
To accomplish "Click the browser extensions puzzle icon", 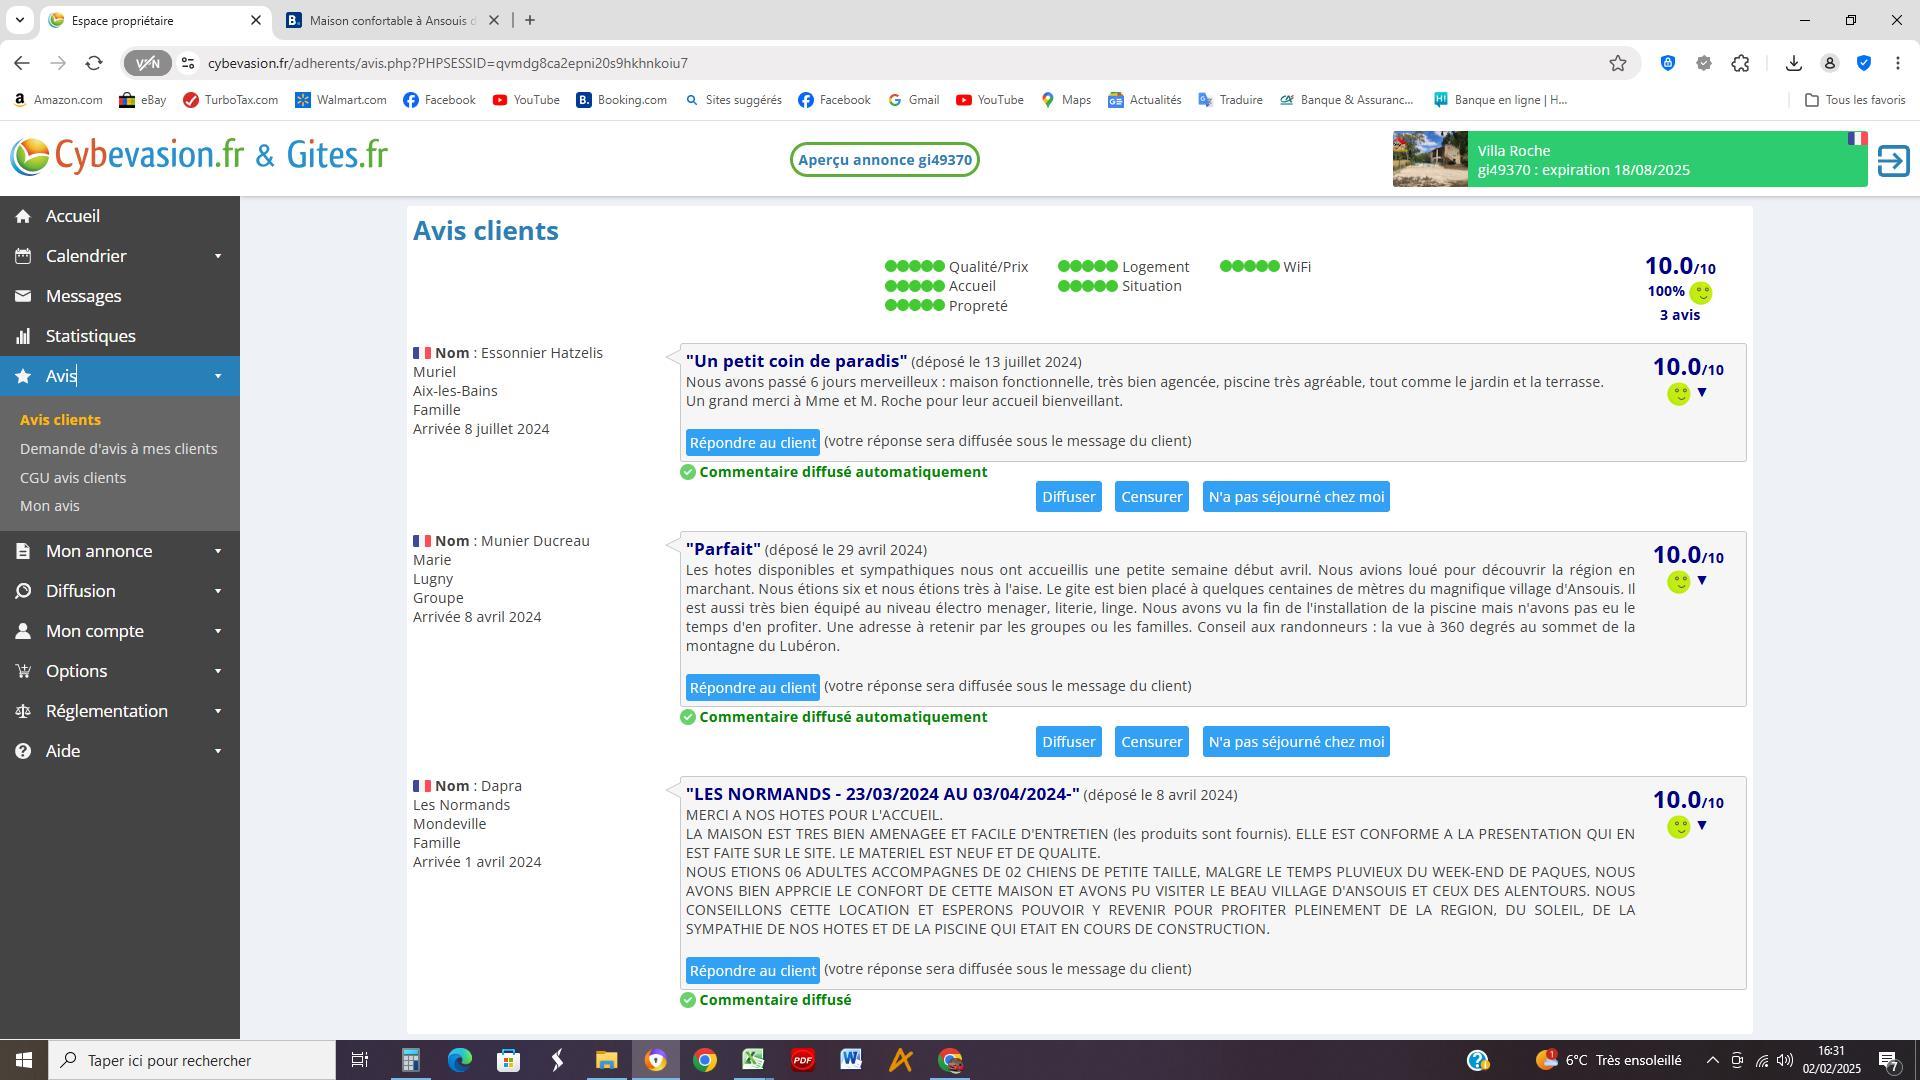I will (1740, 63).
